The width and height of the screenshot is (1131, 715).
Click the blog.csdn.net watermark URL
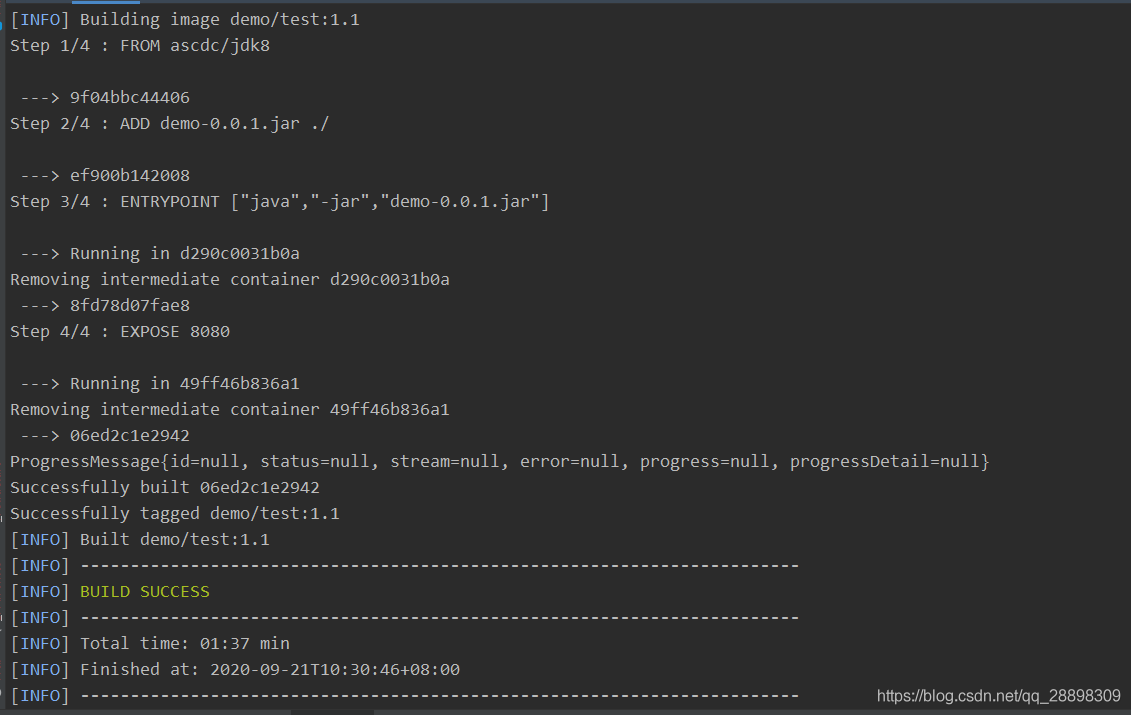click(998, 696)
